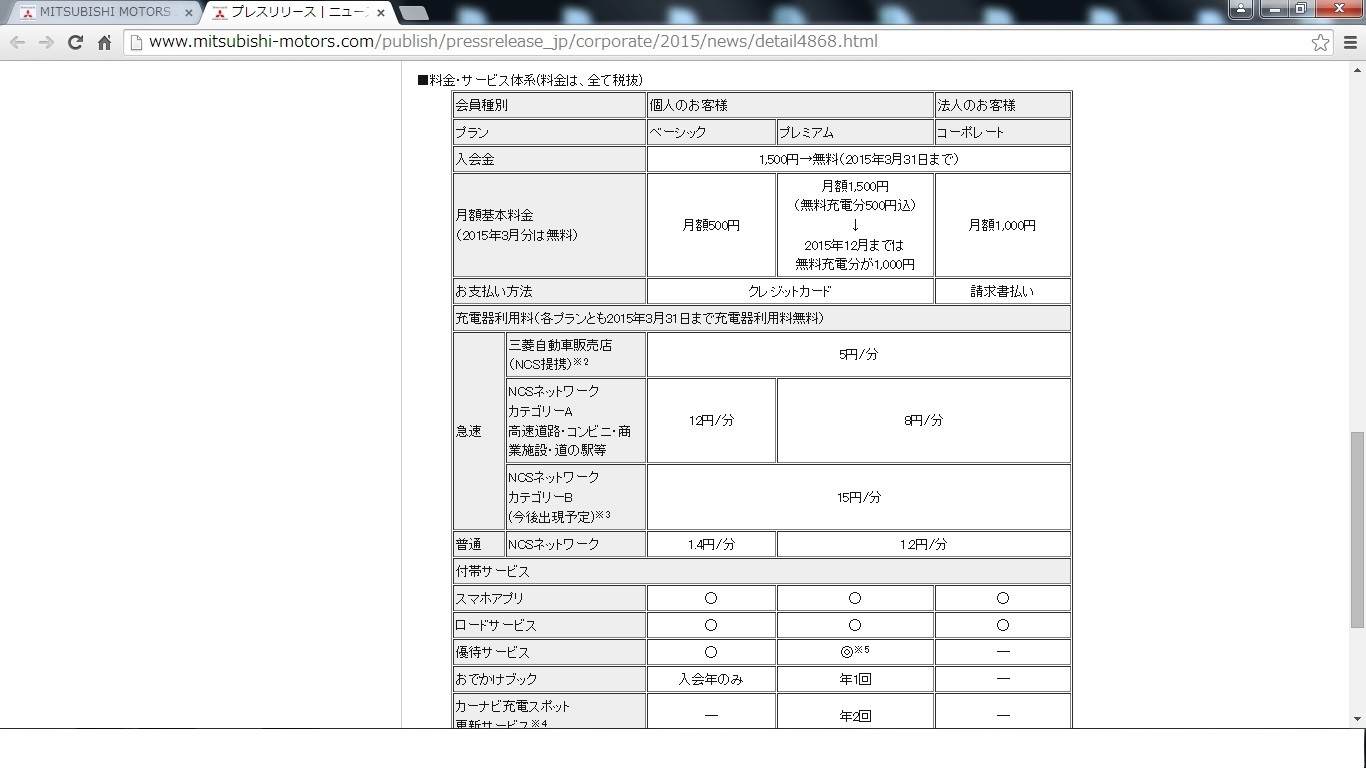Click the 料金・サービス体系 heading

coord(530,80)
